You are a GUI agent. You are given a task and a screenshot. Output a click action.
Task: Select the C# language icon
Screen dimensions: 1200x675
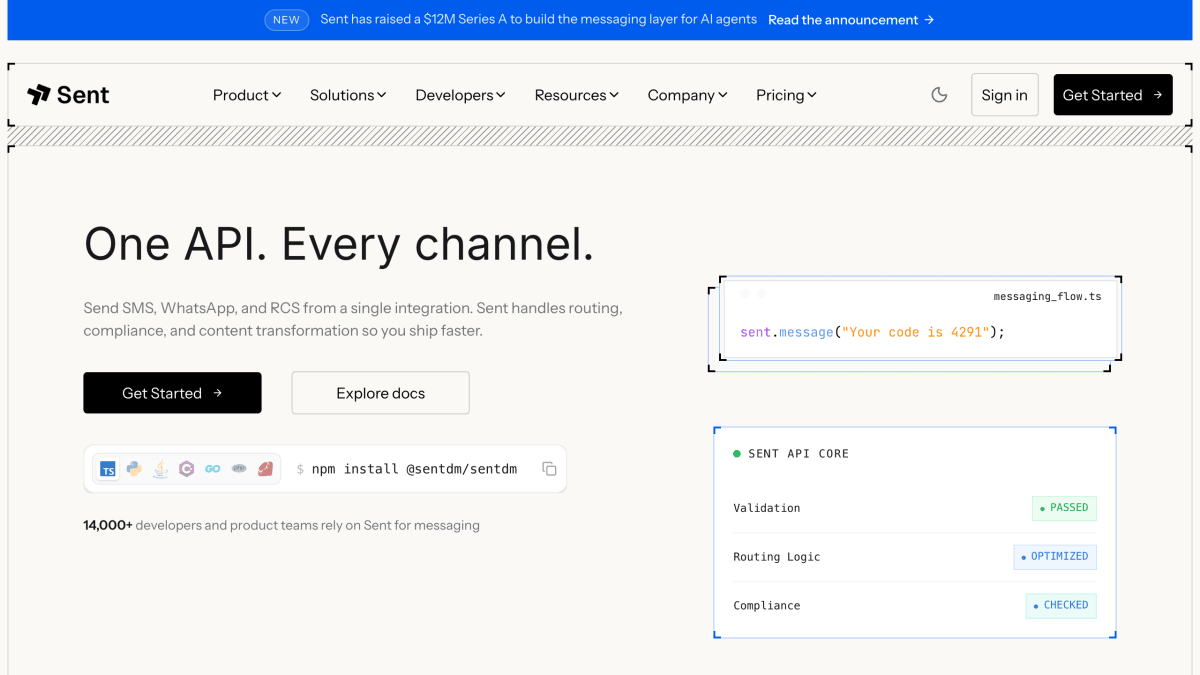pos(186,469)
